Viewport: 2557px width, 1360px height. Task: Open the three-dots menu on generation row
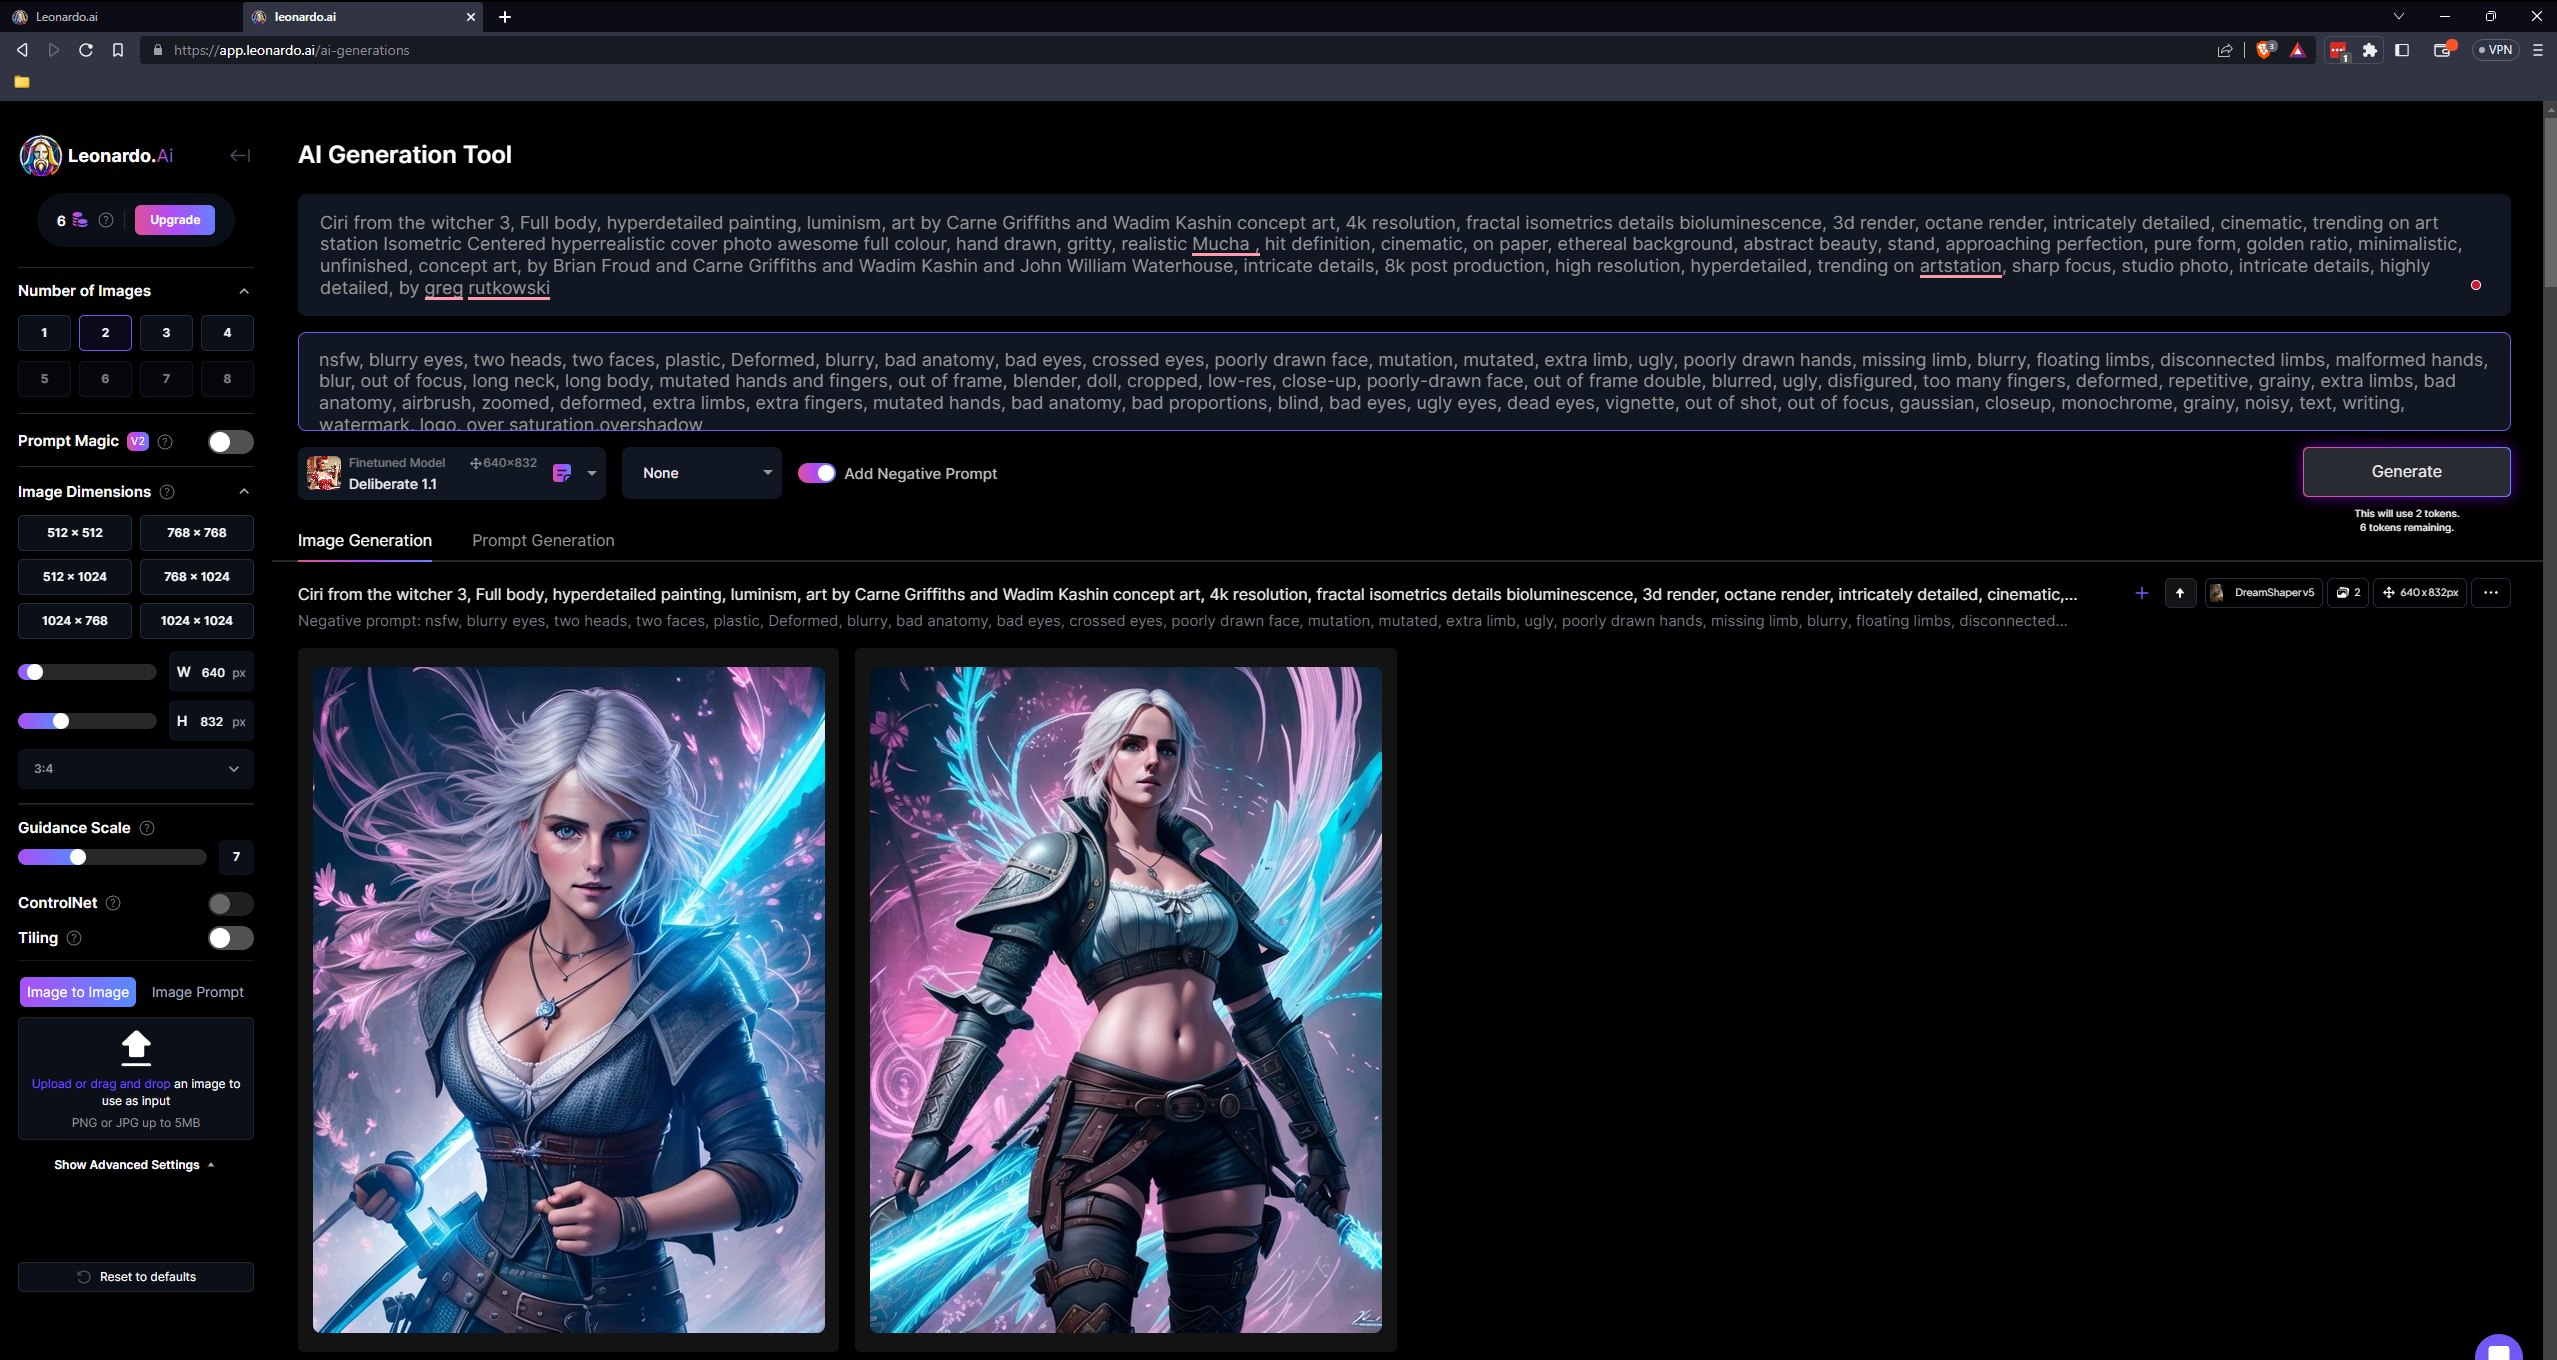click(x=2491, y=593)
